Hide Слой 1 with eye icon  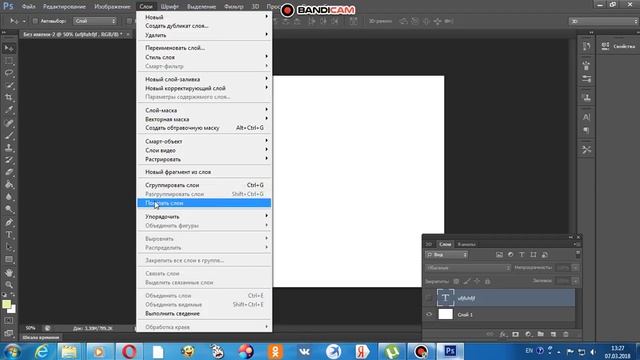[x=429, y=315]
